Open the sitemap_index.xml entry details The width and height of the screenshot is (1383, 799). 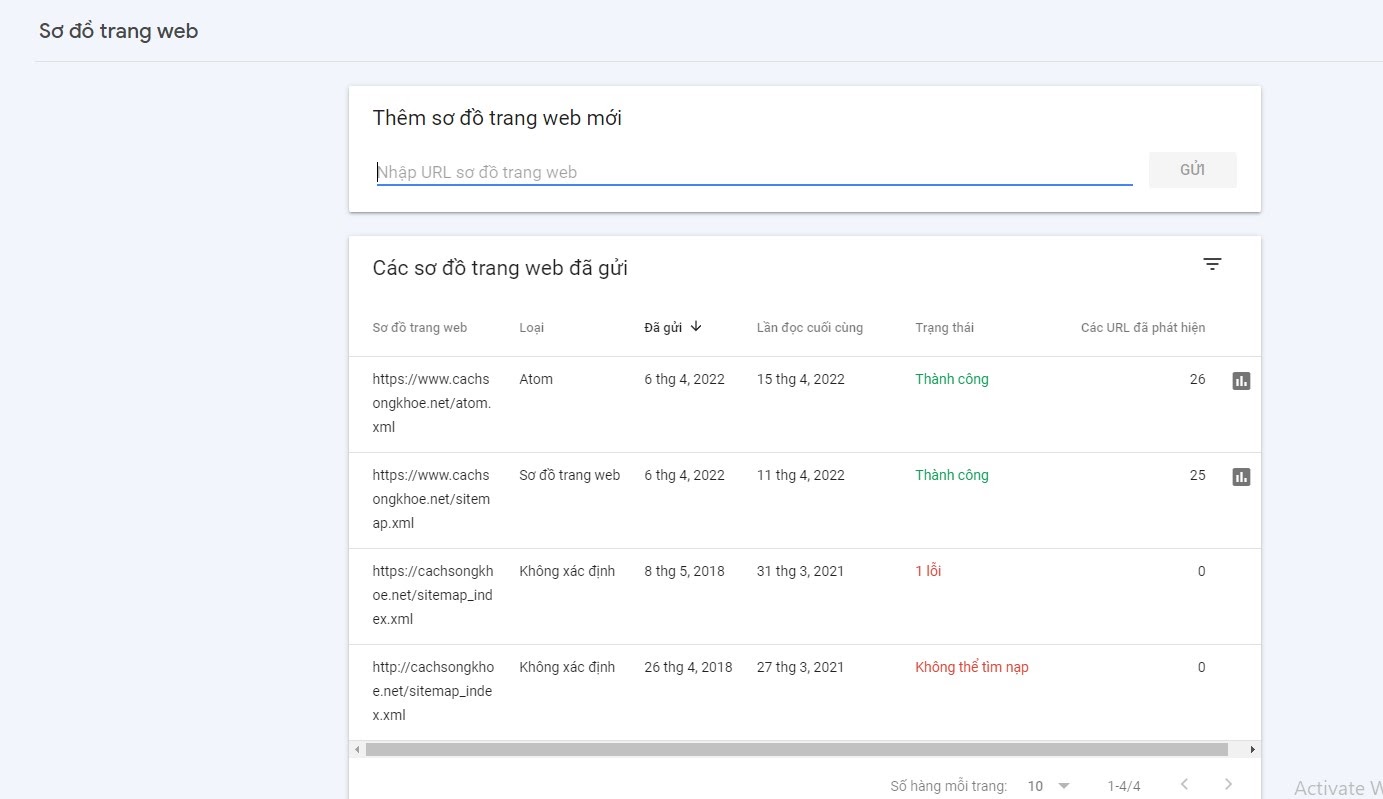coord(433,594)
